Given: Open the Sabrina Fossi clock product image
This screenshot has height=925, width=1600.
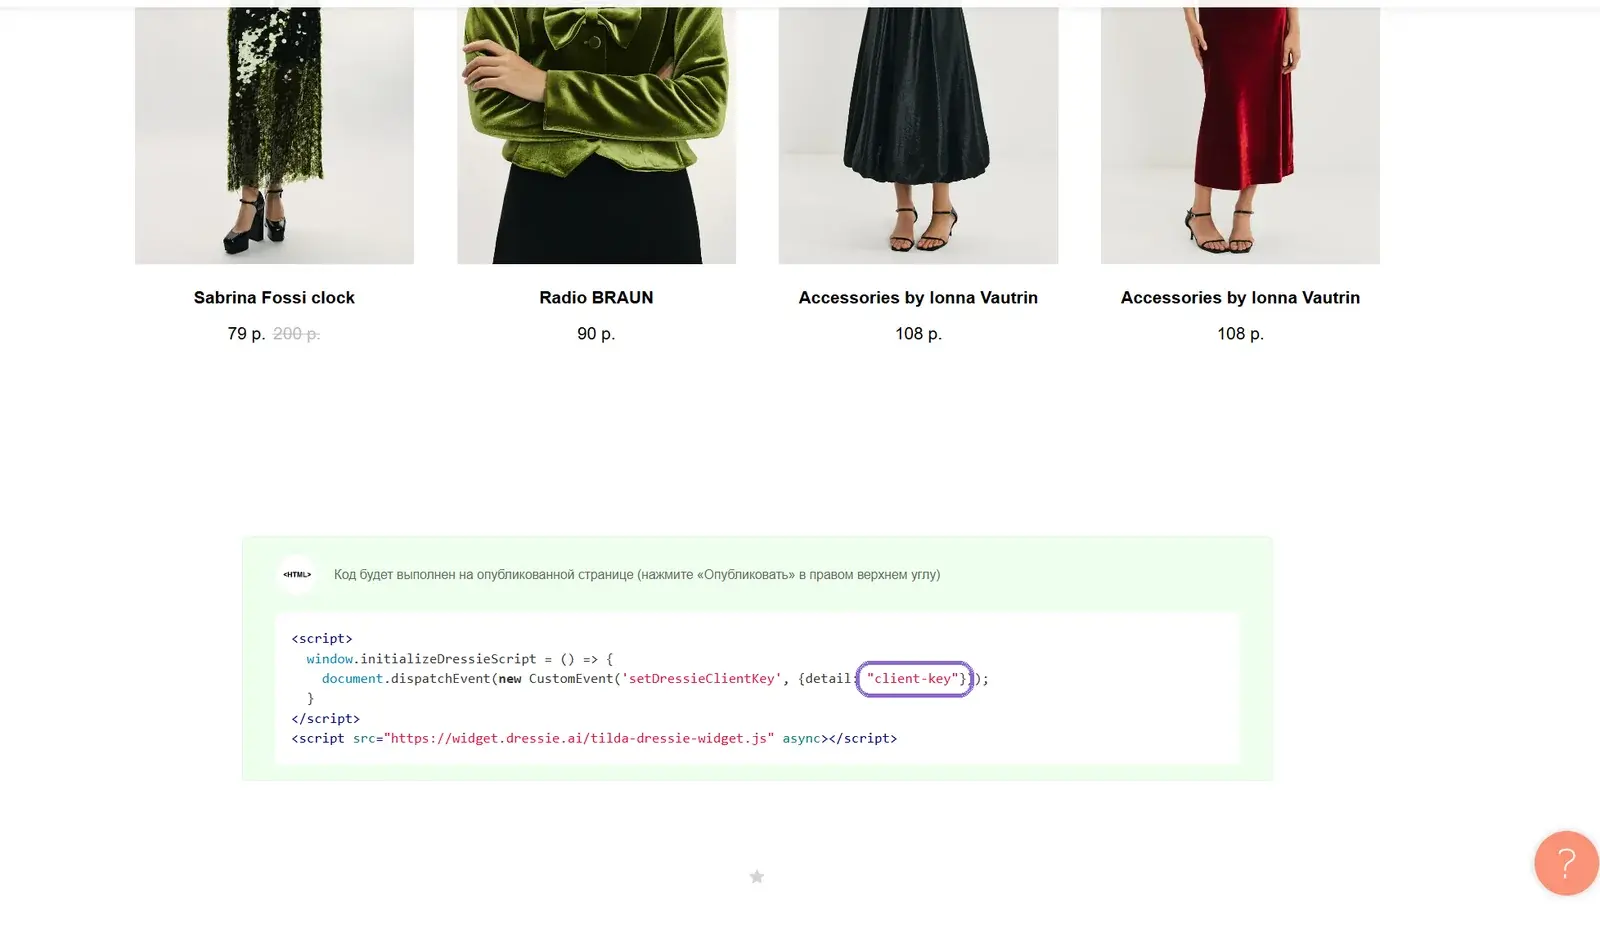Looking at the screenshot, I should [x=274, y=135].
